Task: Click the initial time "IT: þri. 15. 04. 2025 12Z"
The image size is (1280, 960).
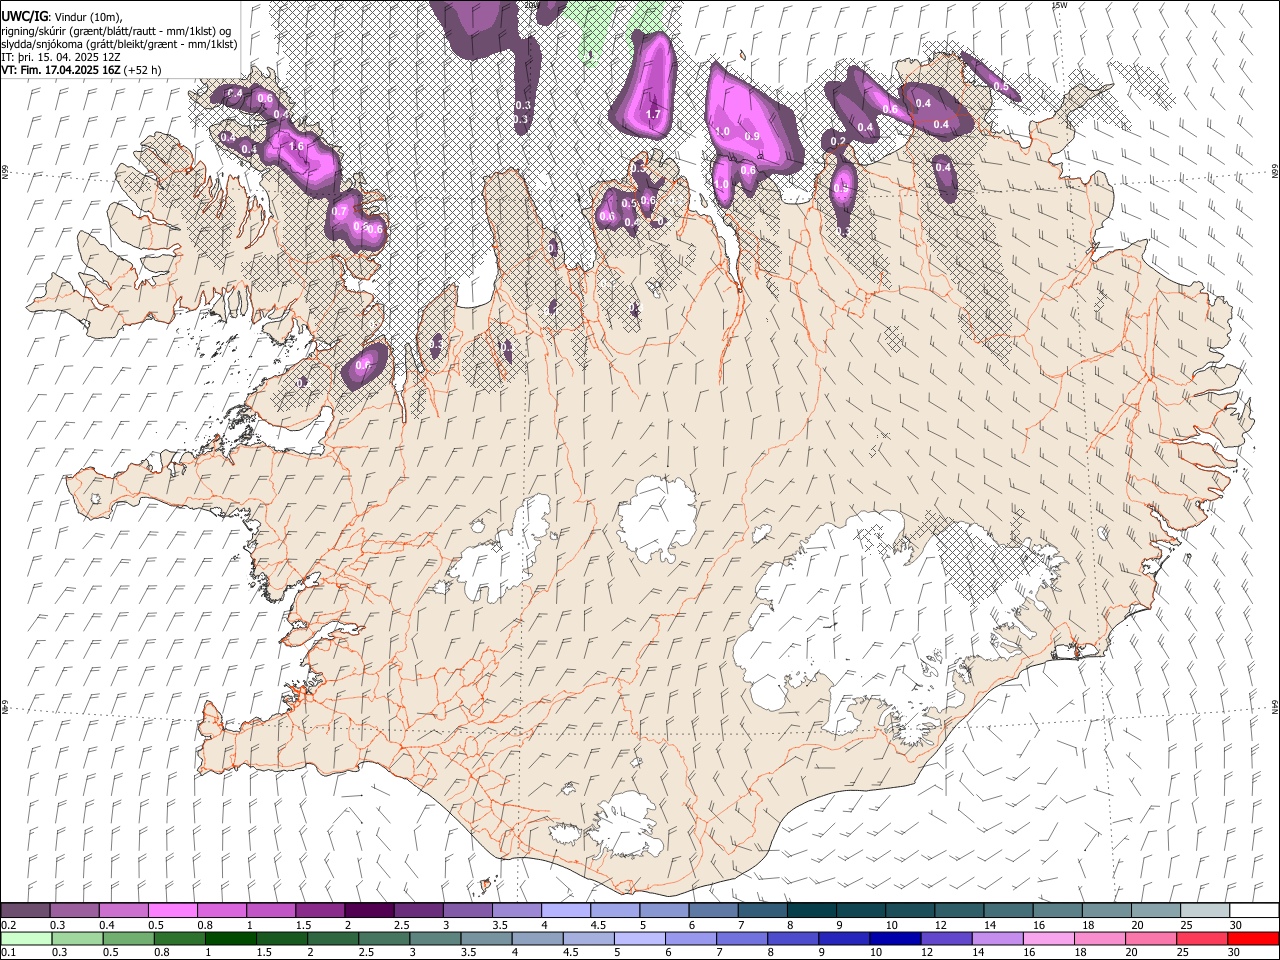Action: click(x=62, y=57)
